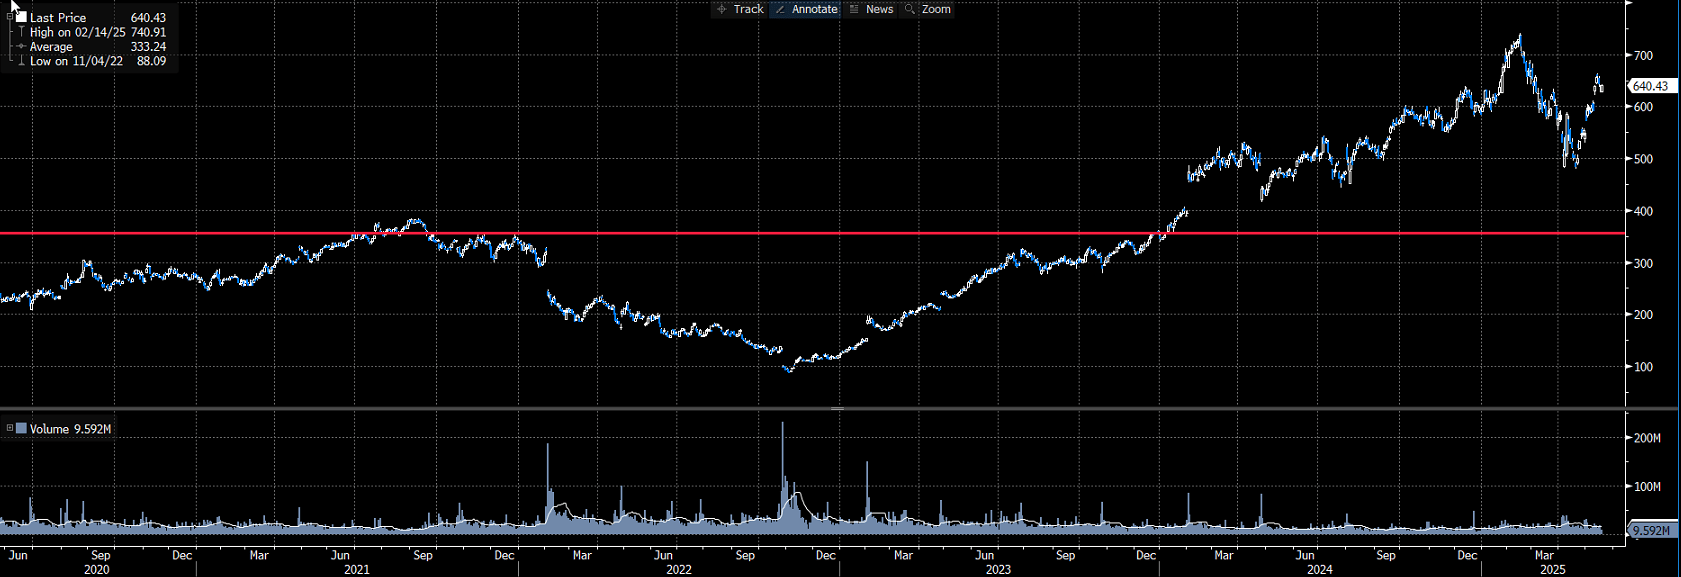
Task: Click the blue Volume color swatch
Action: coord(21,428)
